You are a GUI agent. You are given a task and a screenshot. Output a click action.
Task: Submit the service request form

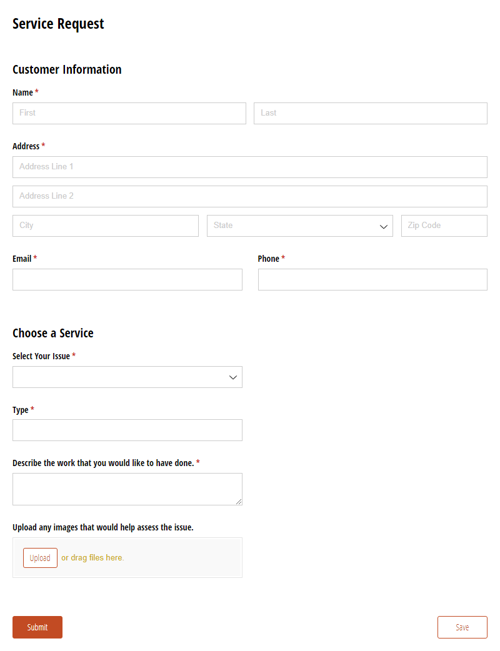click(37, 627)
